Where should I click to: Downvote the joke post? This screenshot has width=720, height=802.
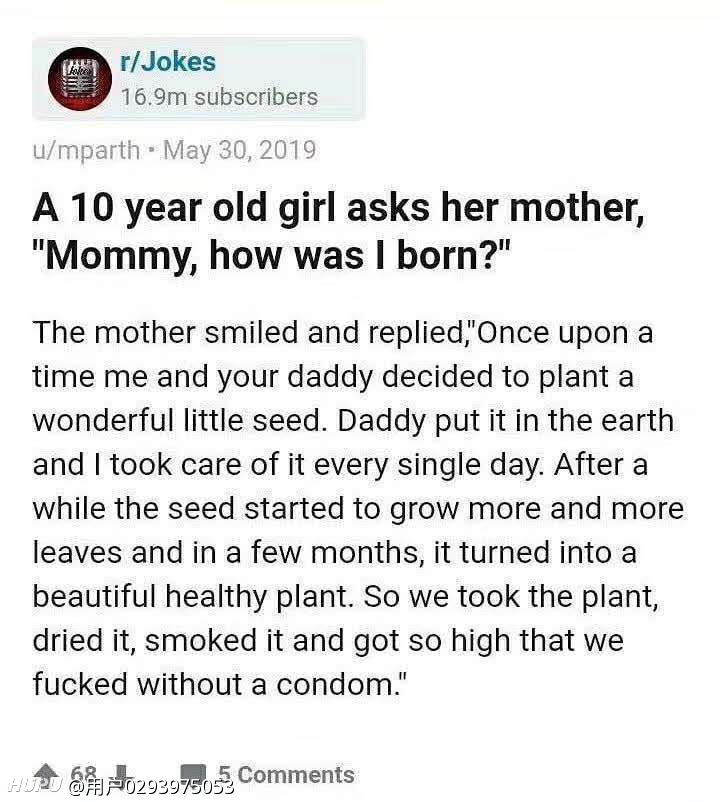pyautogui.click(x=122, y=772)
